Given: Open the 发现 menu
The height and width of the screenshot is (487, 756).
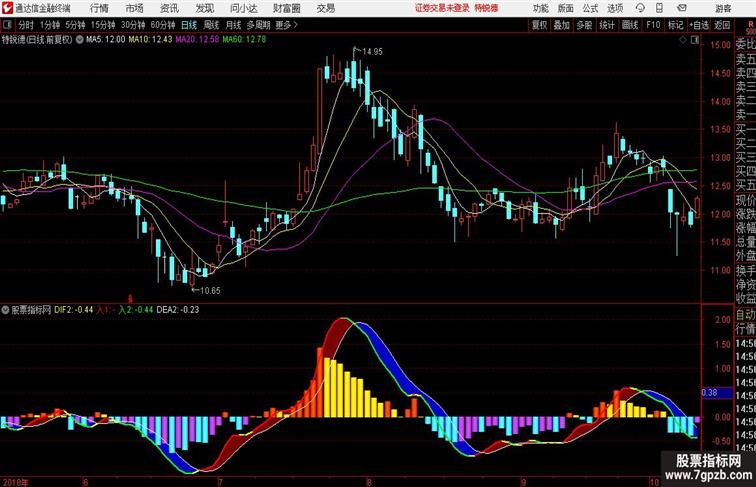Looking at the screenshot, I should (204, 8).
